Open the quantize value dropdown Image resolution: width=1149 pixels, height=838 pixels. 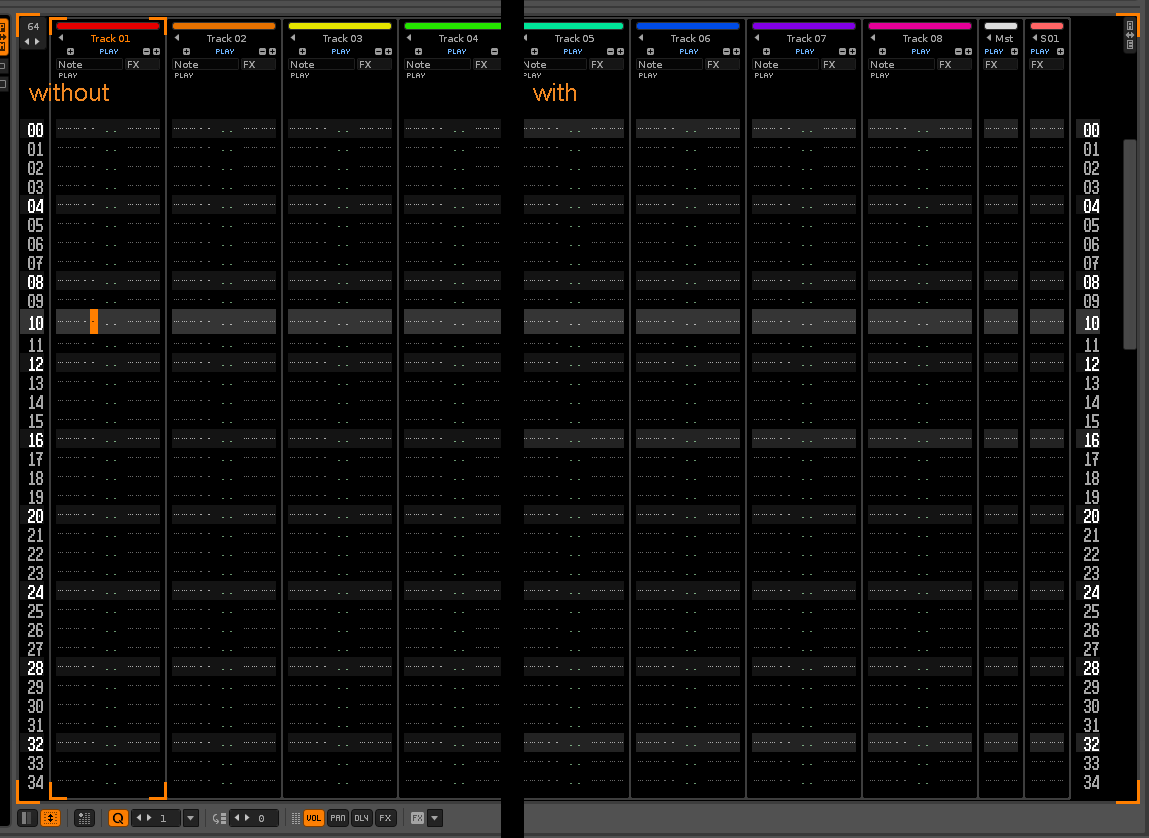coord(191,818)
